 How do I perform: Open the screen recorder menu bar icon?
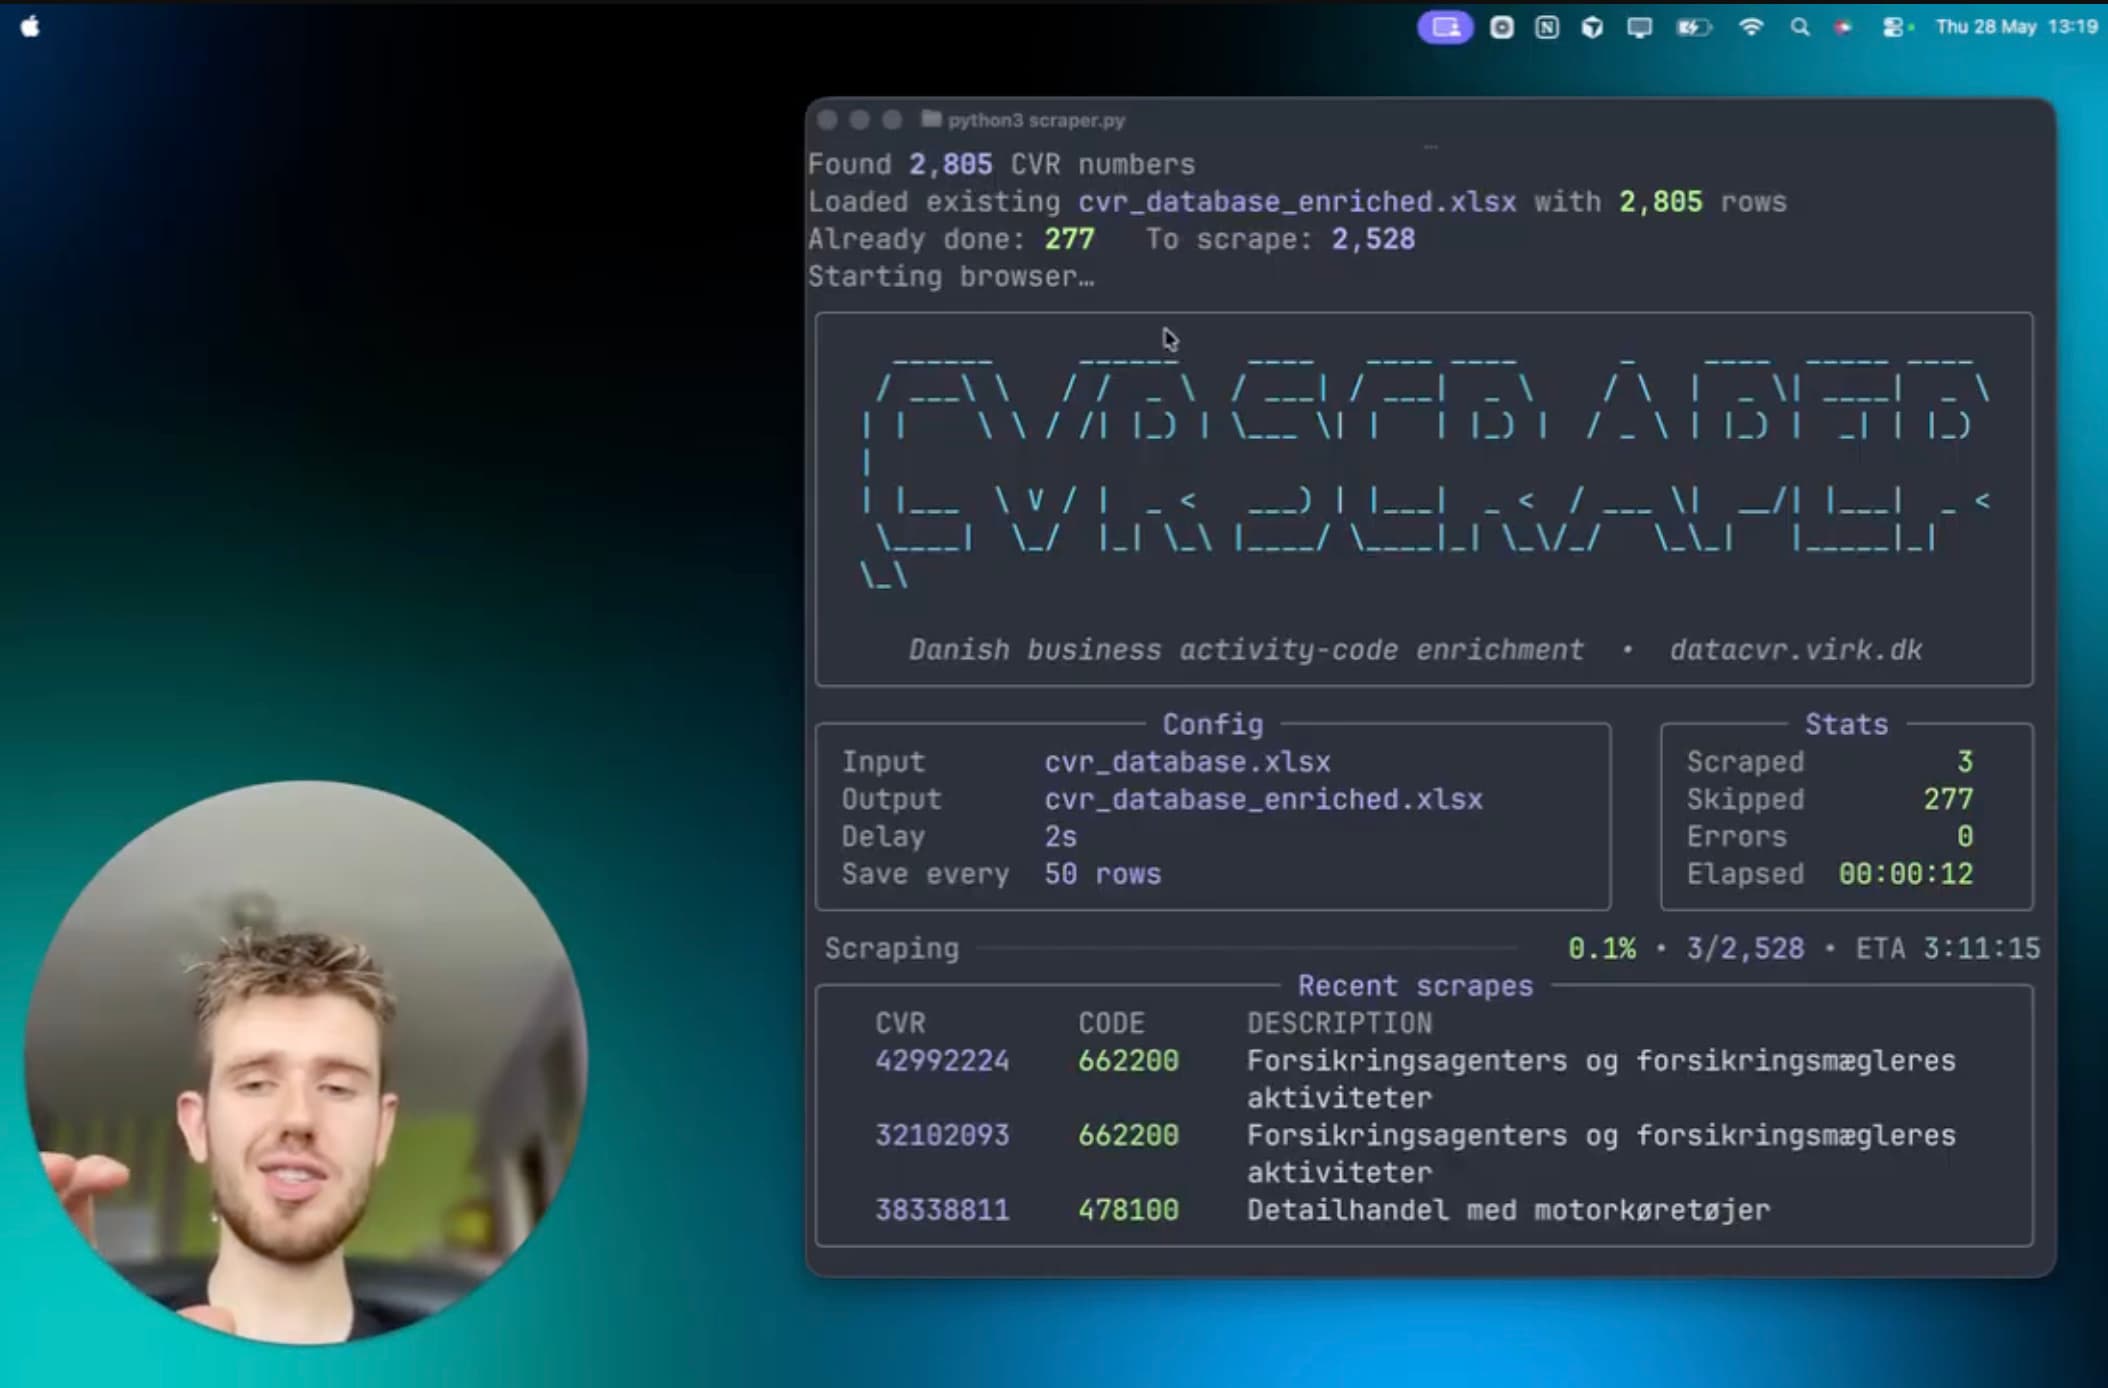(1501, 28)
